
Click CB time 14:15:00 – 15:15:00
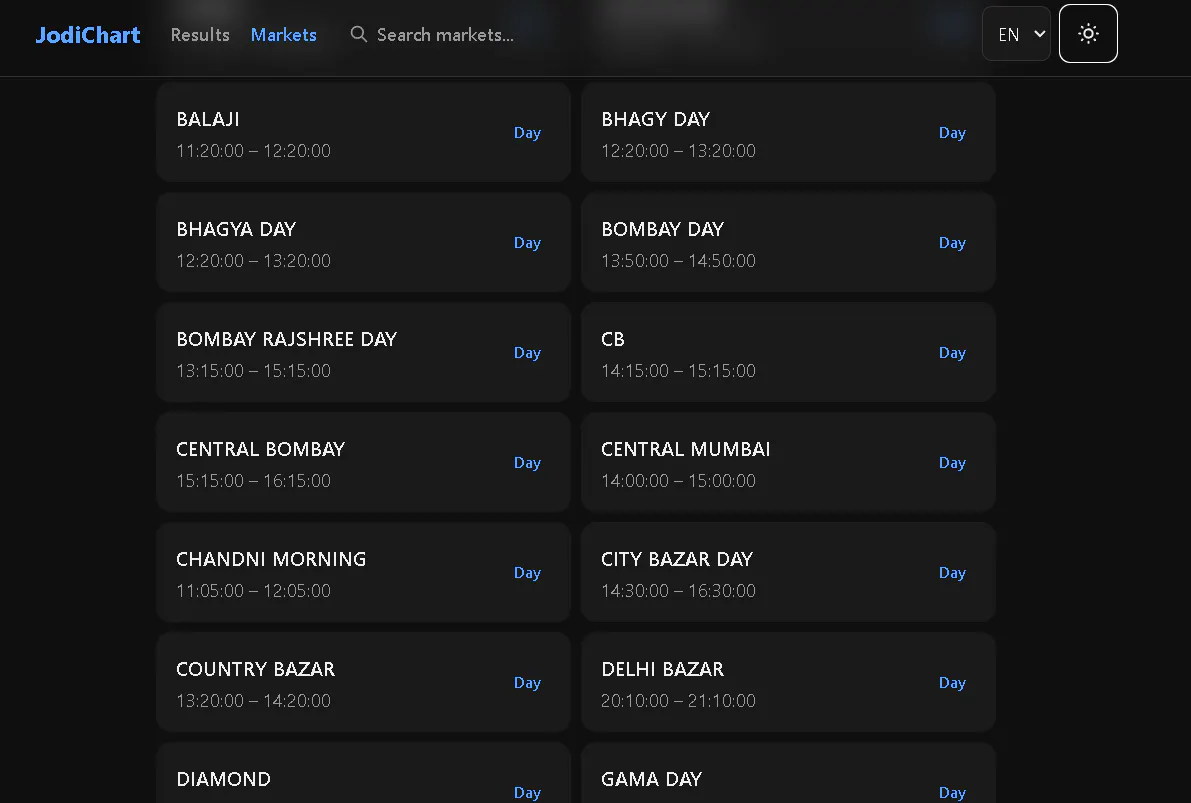pyautogui.click(x=678, y=371)
